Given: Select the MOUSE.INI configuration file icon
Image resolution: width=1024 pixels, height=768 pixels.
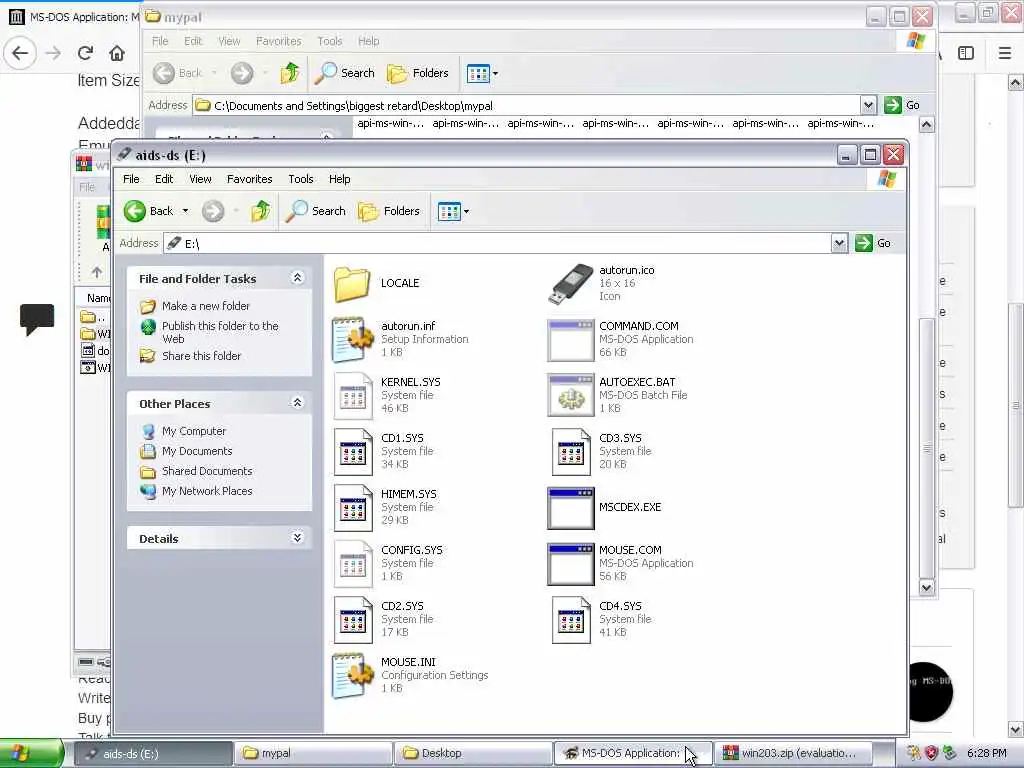Looking at the screenshot, I should coord(353,676).
